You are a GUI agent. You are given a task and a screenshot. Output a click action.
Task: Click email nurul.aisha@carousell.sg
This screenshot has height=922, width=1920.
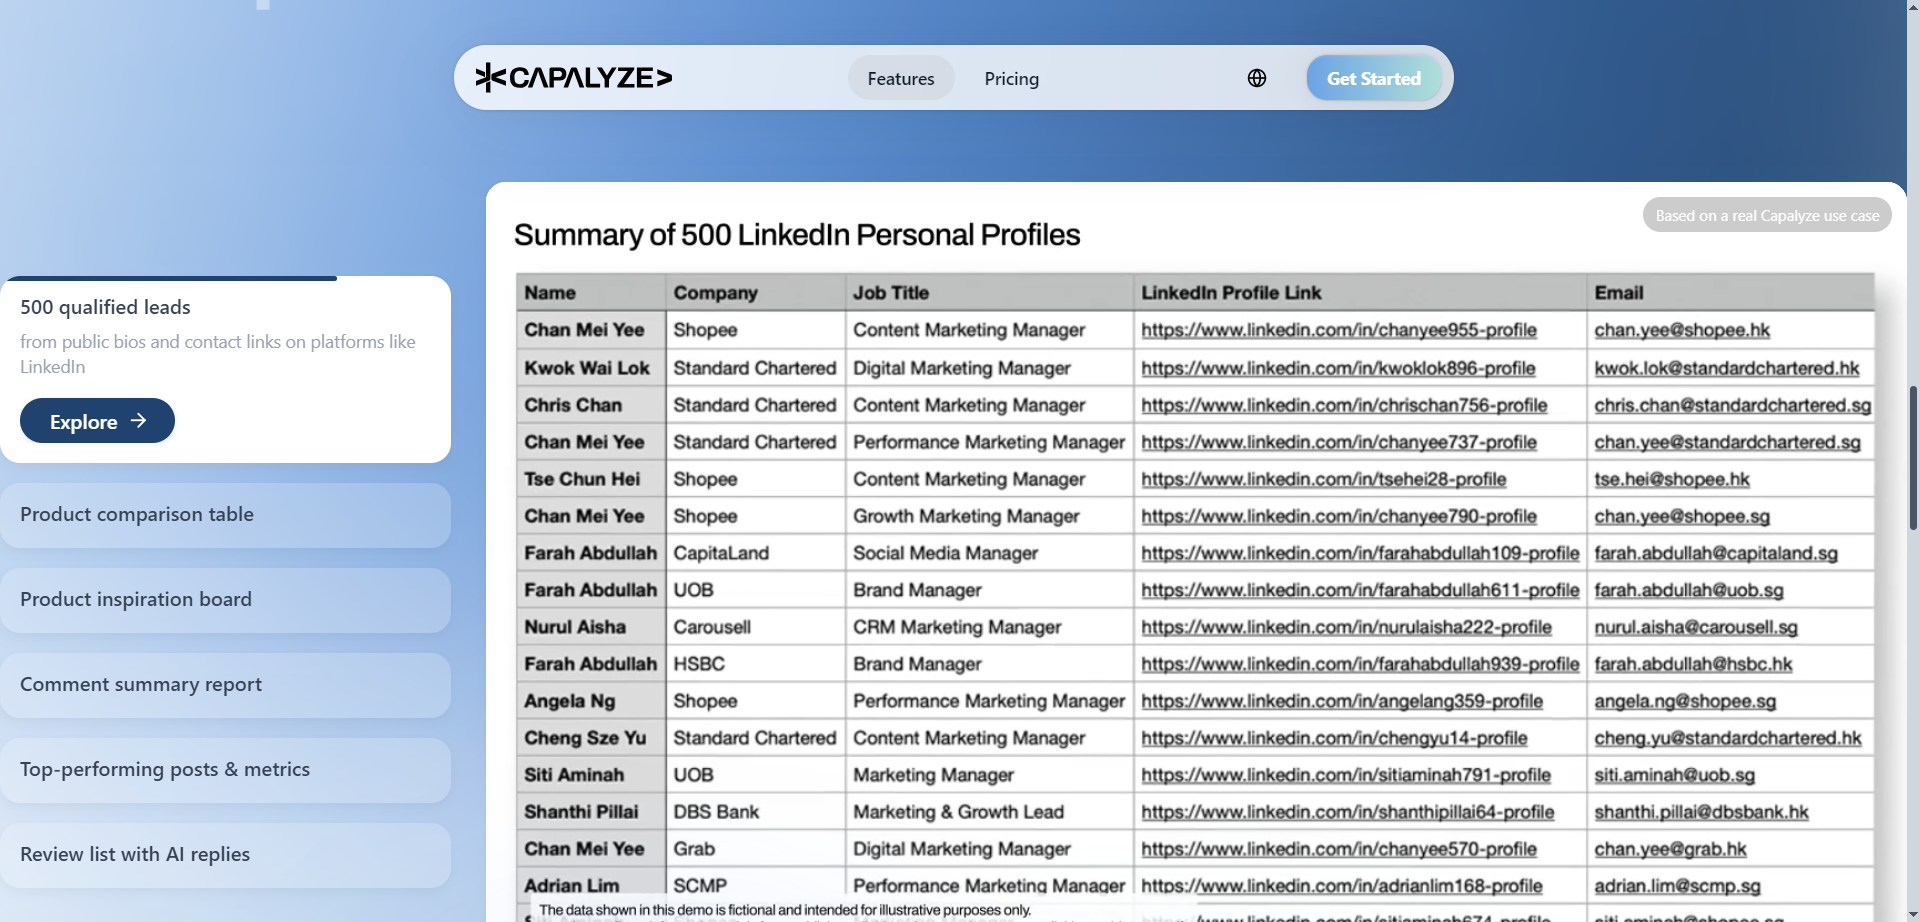pyautogui.click(x=1696, y=627)
